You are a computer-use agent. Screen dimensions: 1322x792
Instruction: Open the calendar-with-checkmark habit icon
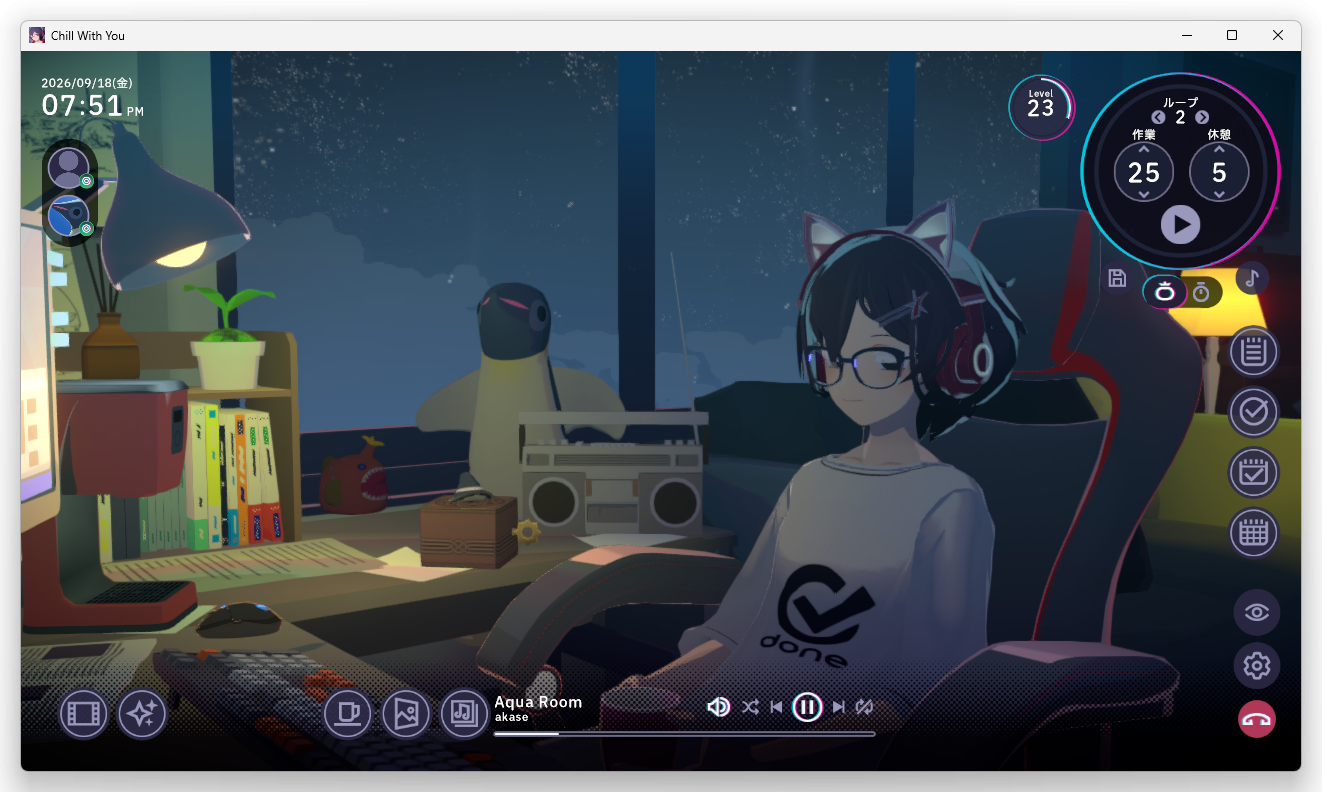[x=1254, y=473]
